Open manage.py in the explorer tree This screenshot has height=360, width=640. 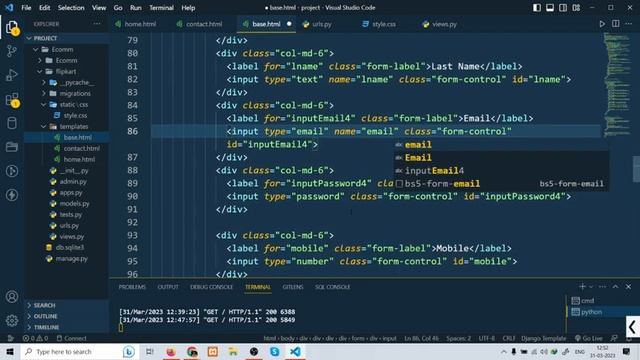(x=72, y=258)
